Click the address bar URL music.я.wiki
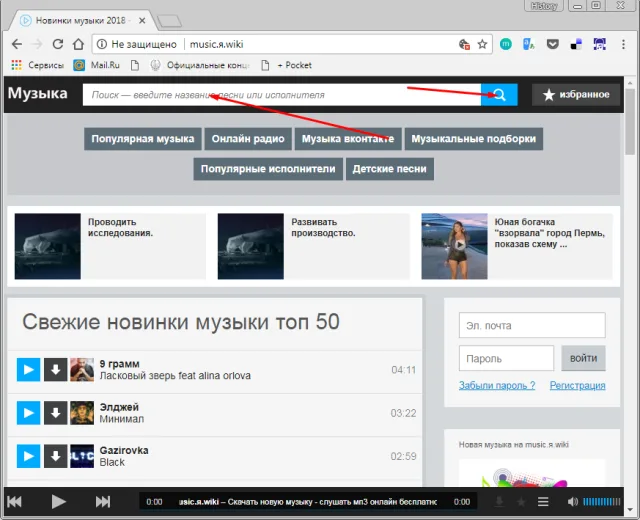Image resolution: width=640 pixels, height=520 pixels. coord(216,44)
